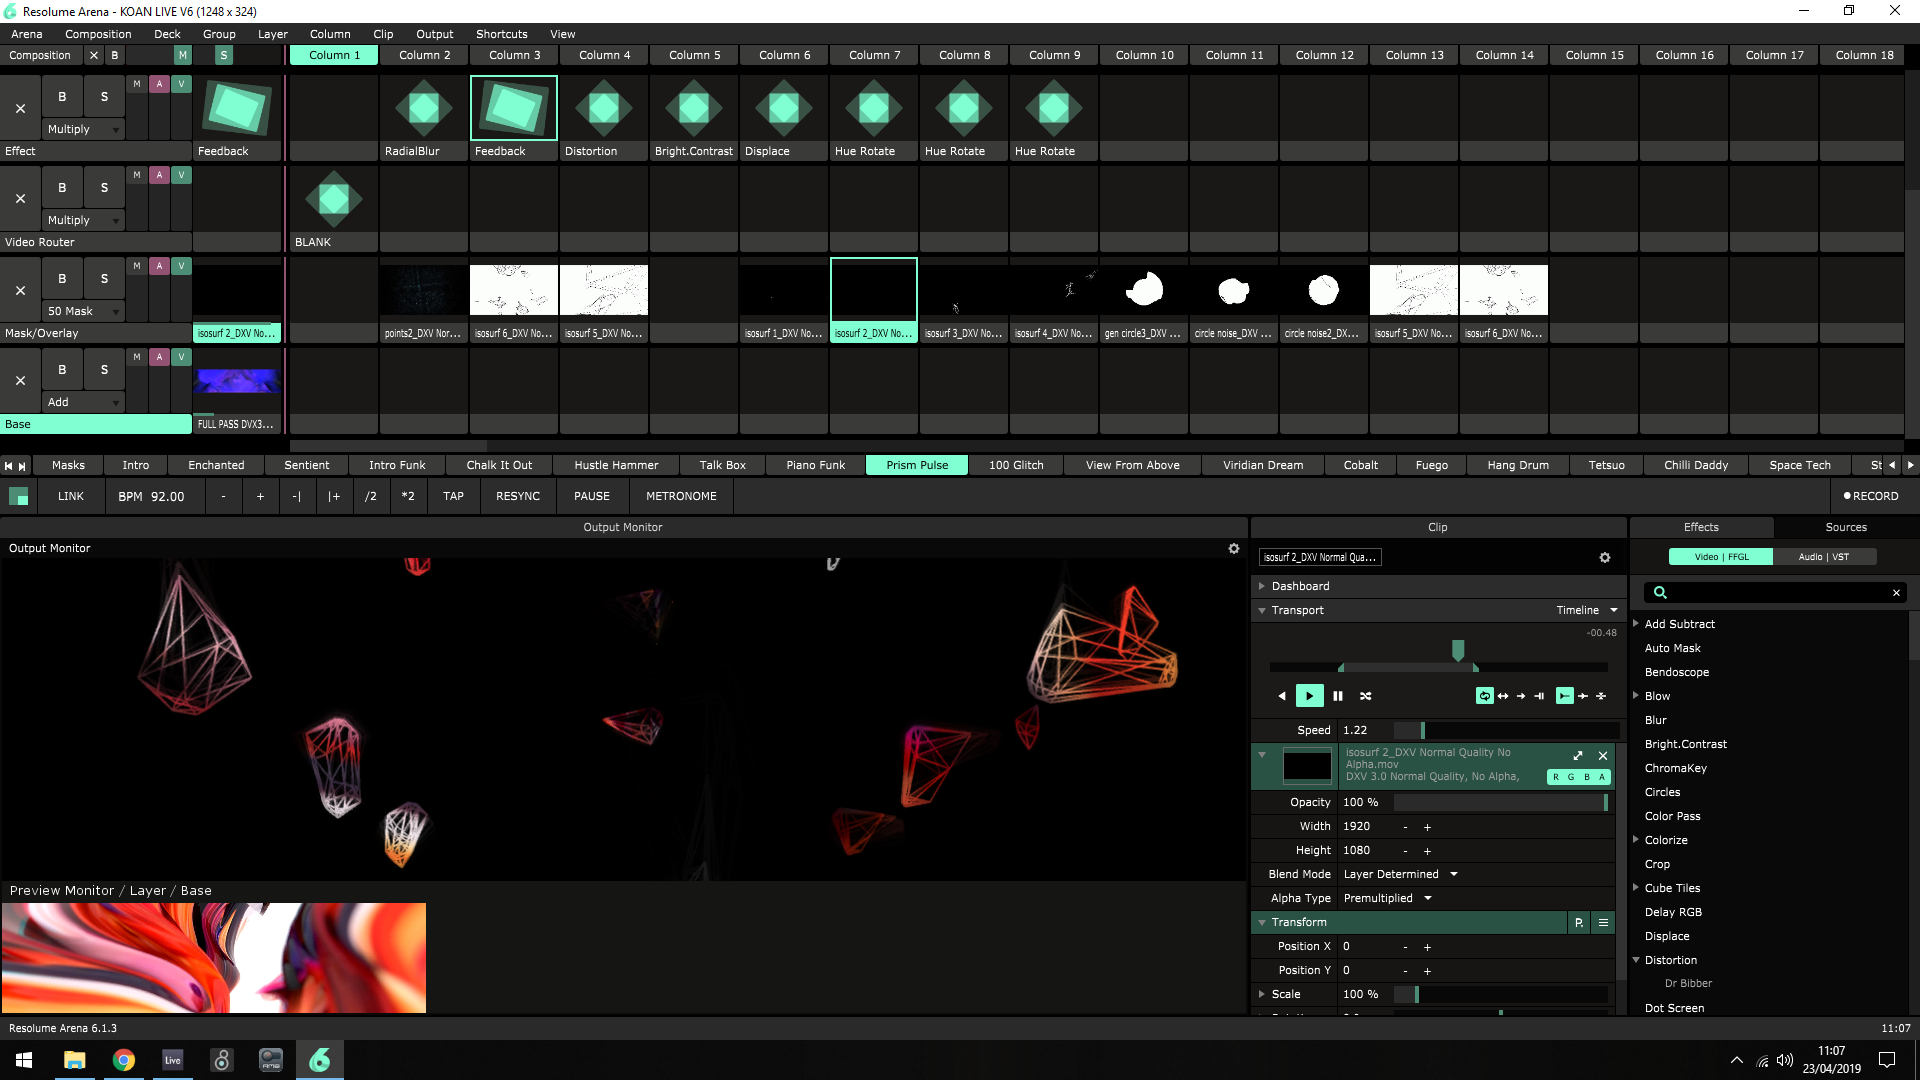The image size is (1920, 1080).
Task: Click the clip resize-to-fit arrows icon
Action: pos(1578,756)
